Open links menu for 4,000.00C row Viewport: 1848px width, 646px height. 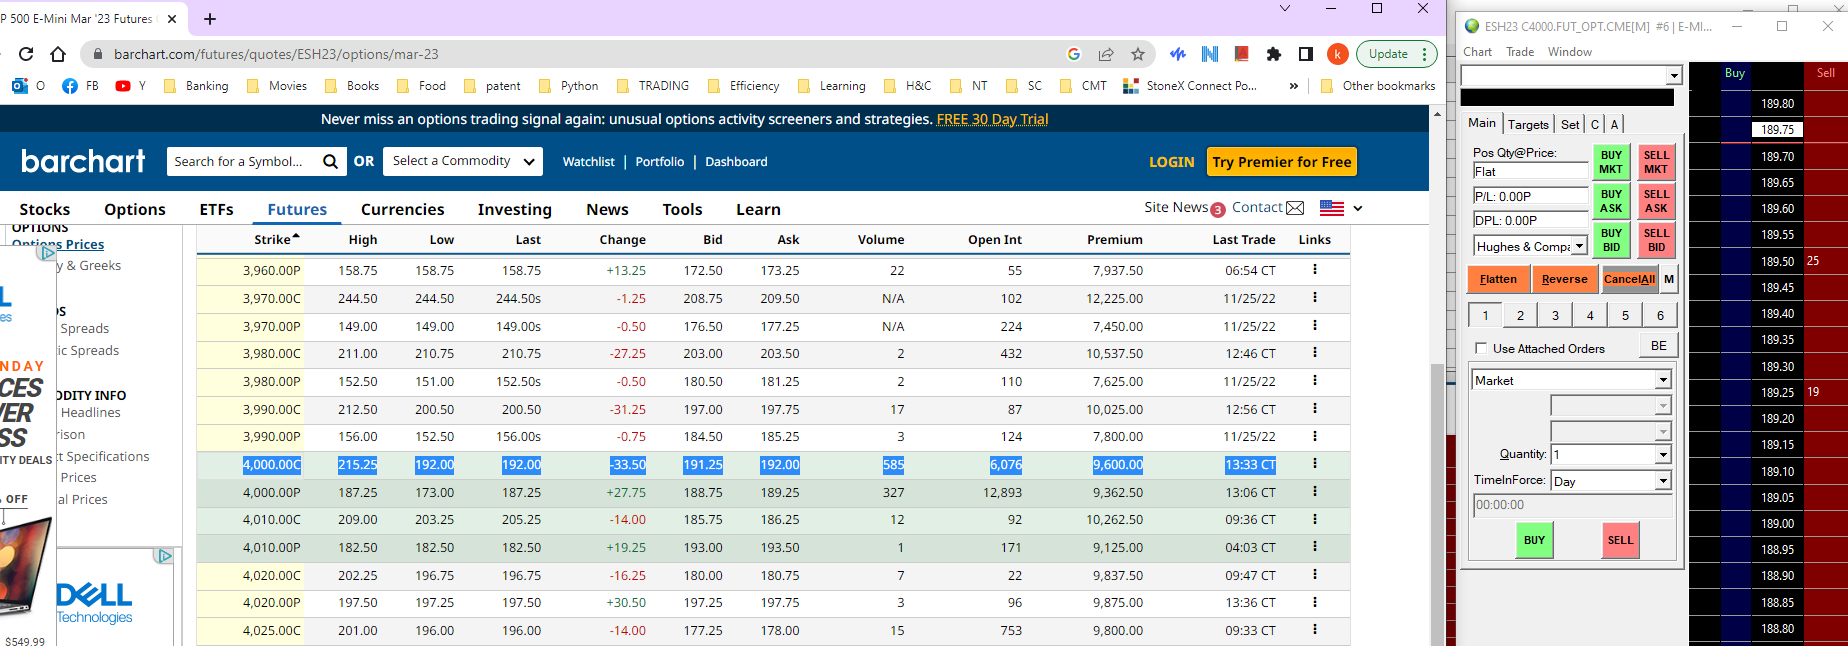[x=1314, y=464]
